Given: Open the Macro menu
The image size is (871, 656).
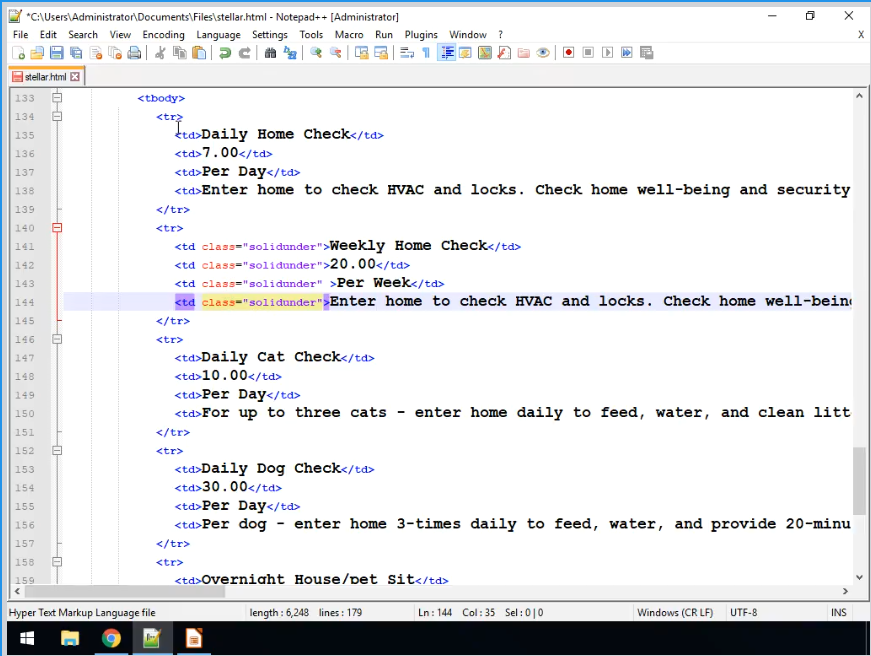Looking at the screenshot, I should click(x=349, y=34).
